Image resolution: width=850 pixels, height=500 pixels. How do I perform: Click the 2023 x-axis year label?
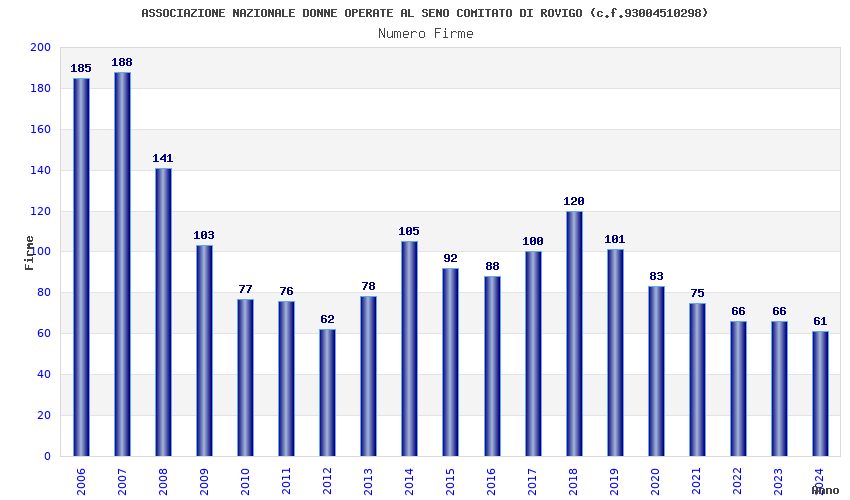[x=780, y=482]
